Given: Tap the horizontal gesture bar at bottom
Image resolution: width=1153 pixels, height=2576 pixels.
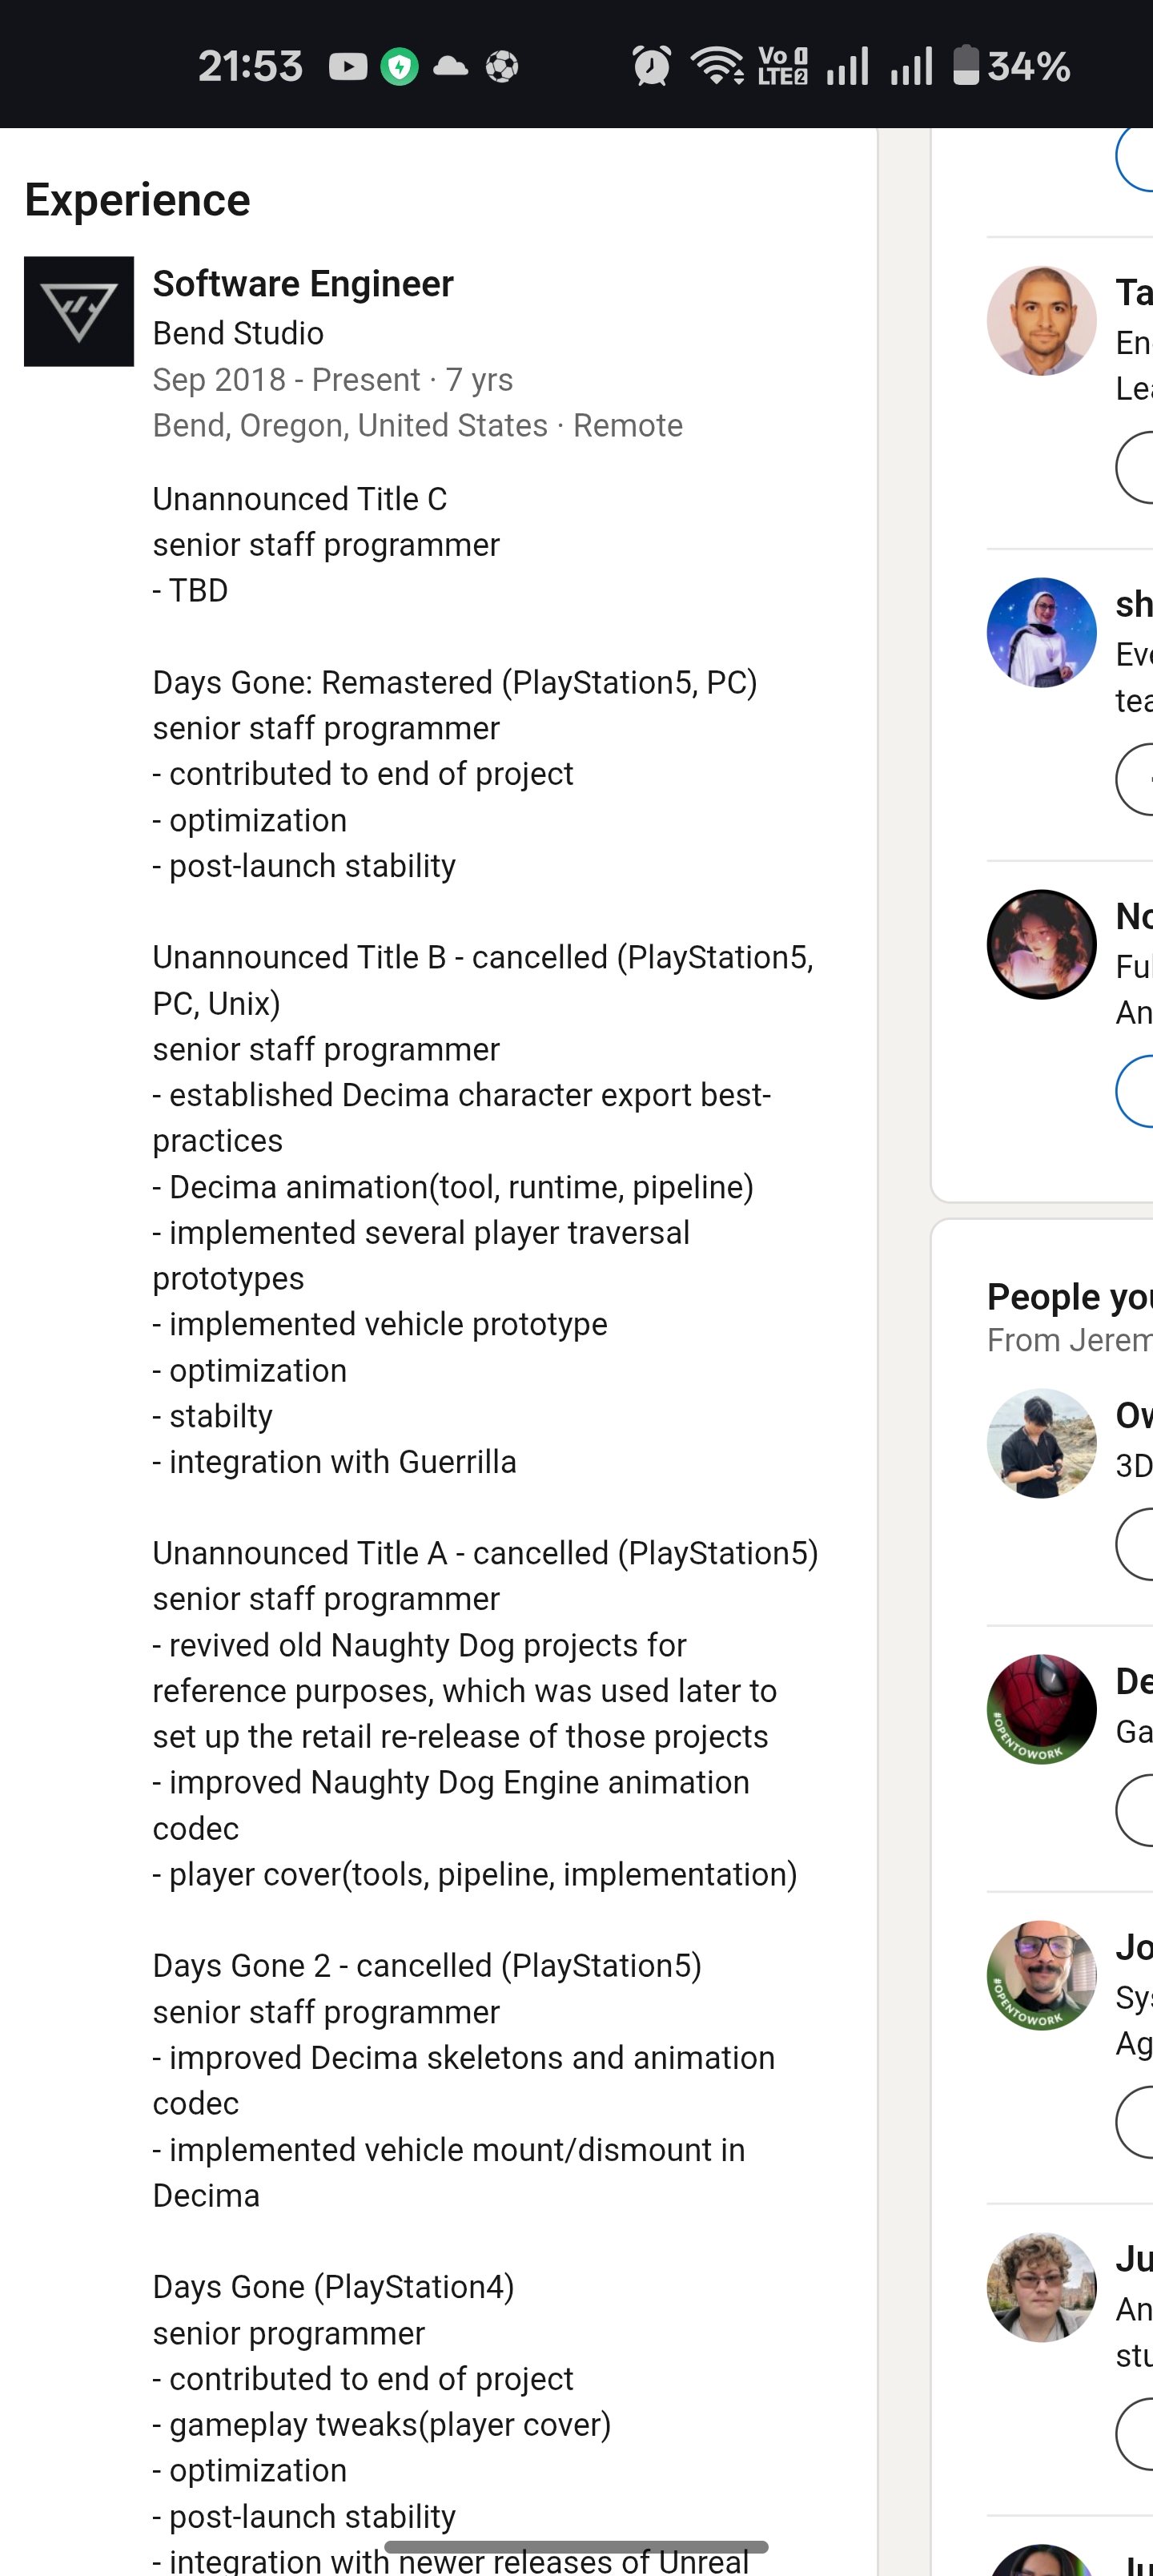Looking at the screenshot, I should (x=576, y=2546).
